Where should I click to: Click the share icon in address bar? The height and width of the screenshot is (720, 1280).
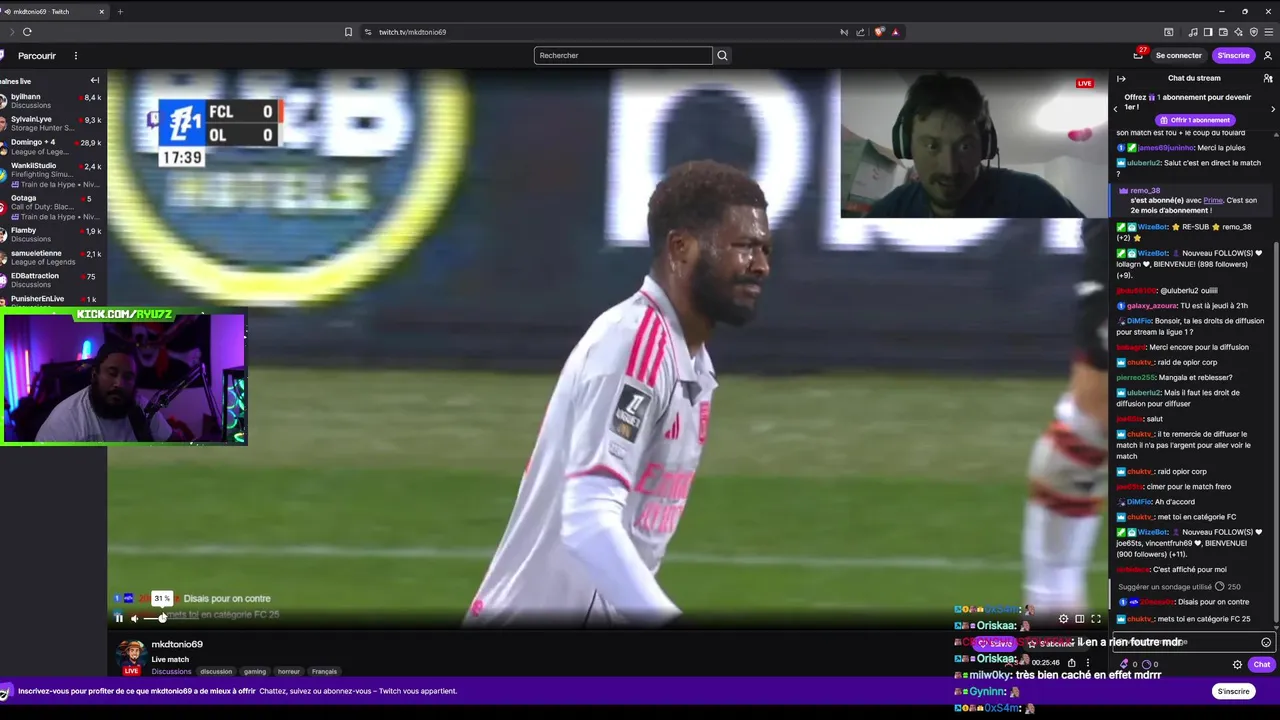click(860, 32)
